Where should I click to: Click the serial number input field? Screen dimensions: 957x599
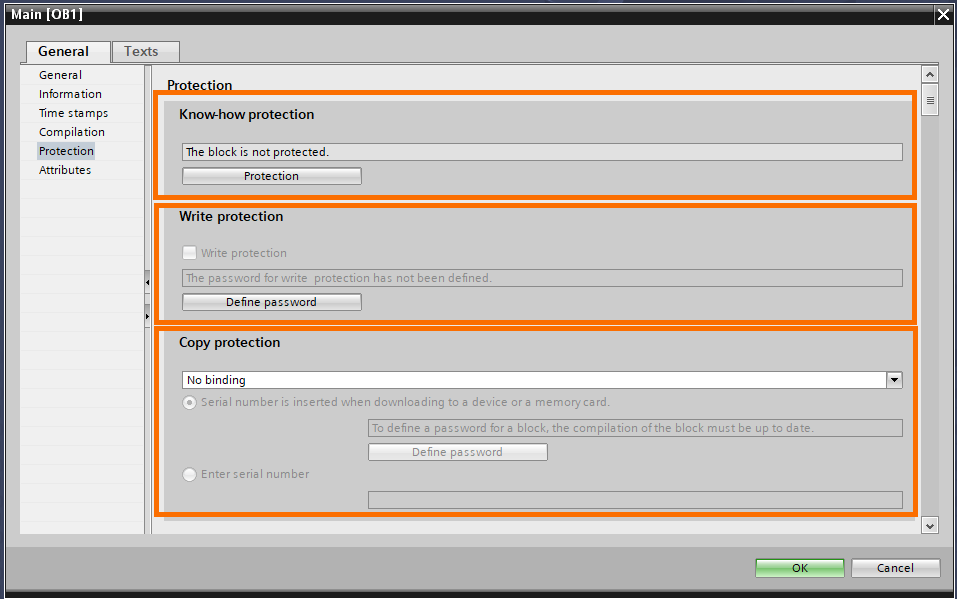633,499
